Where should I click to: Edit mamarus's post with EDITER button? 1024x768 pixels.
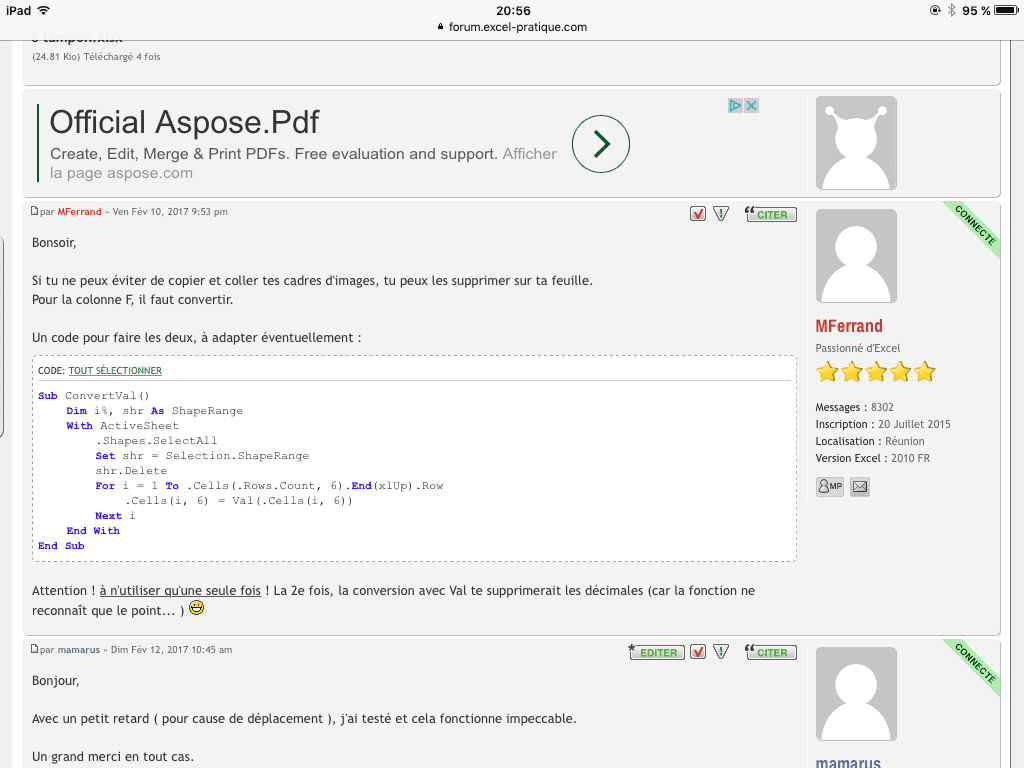657,652
